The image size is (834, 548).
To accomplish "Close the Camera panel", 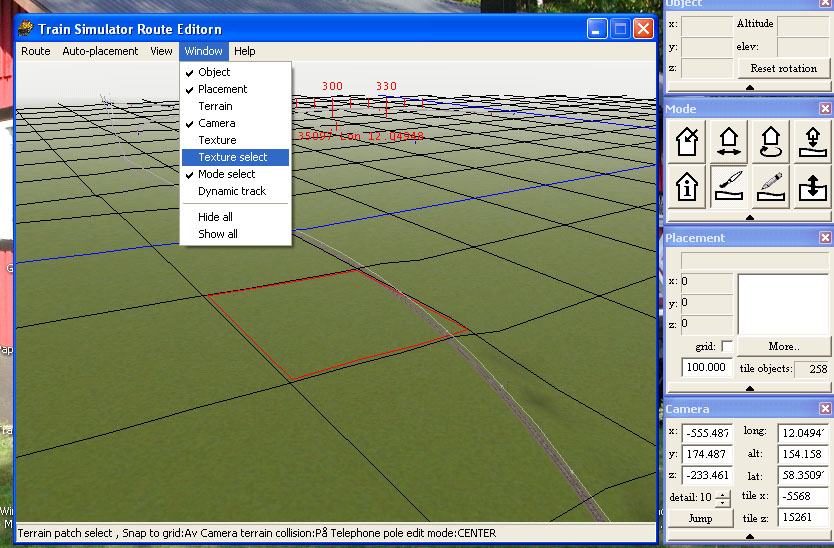I will [x=825, y=409].
